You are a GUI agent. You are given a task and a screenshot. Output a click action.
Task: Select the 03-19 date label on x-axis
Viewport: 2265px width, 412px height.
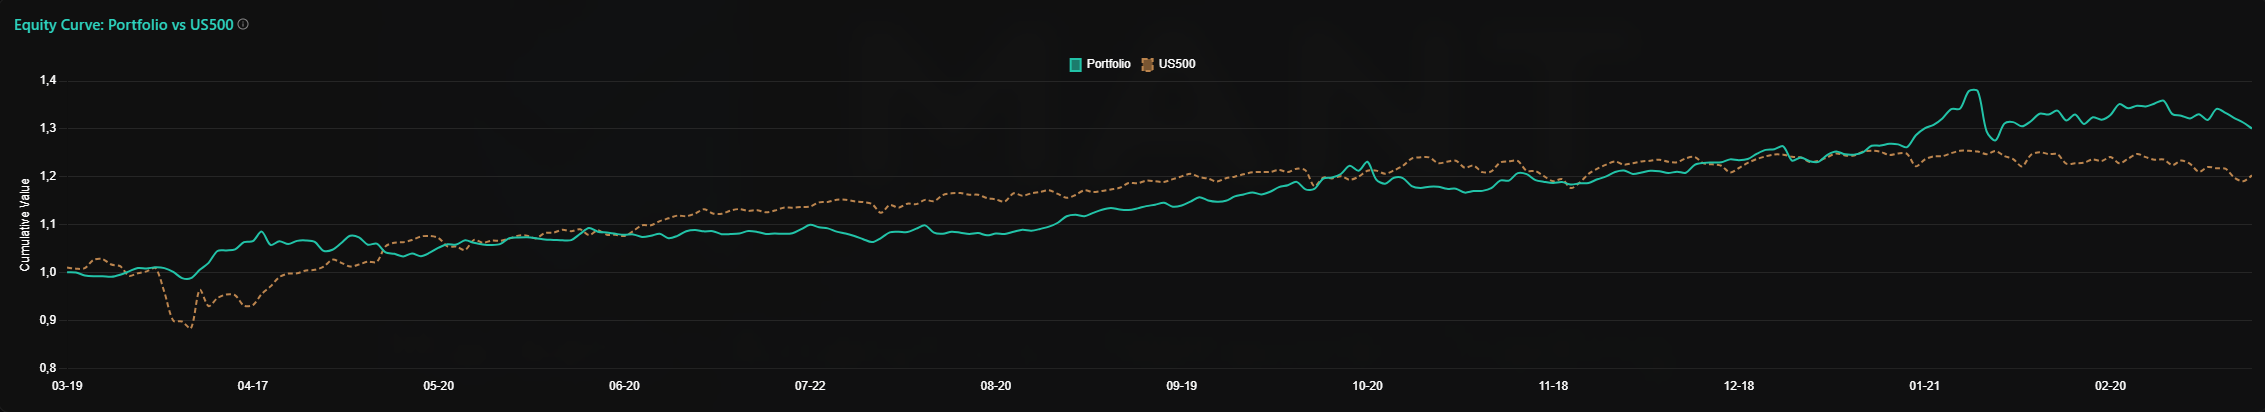(x=67, y=386)
